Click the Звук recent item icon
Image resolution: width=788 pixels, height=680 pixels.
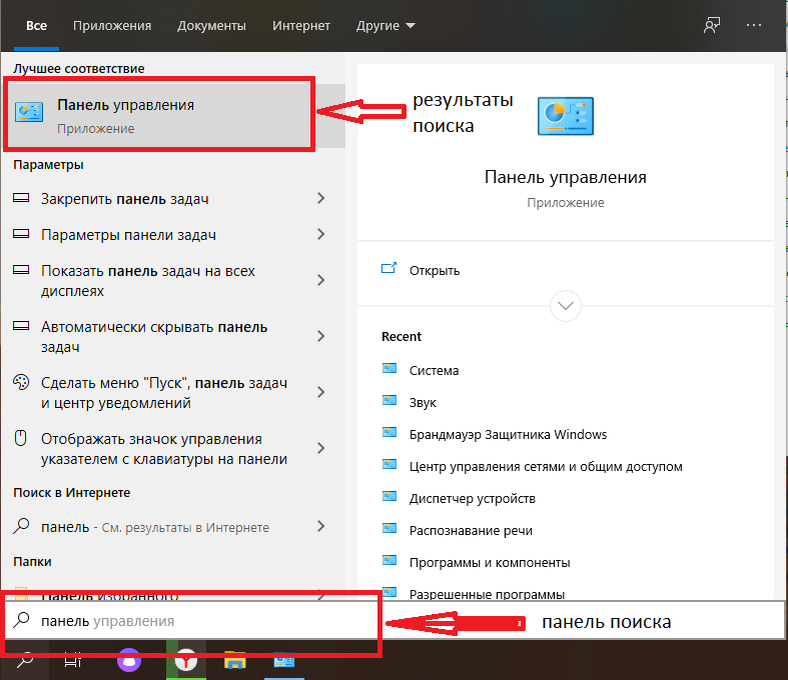point(389,401)
